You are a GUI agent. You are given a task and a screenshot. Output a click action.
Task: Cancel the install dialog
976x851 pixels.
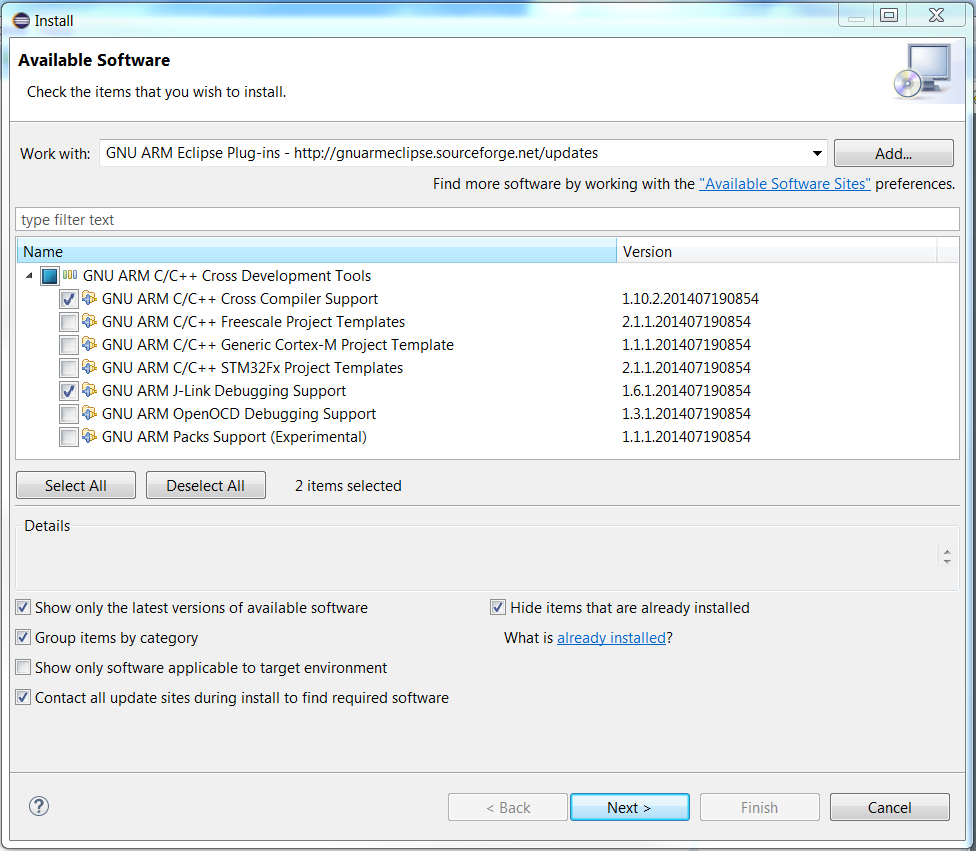pyautogui.click(x=889, y=807)
